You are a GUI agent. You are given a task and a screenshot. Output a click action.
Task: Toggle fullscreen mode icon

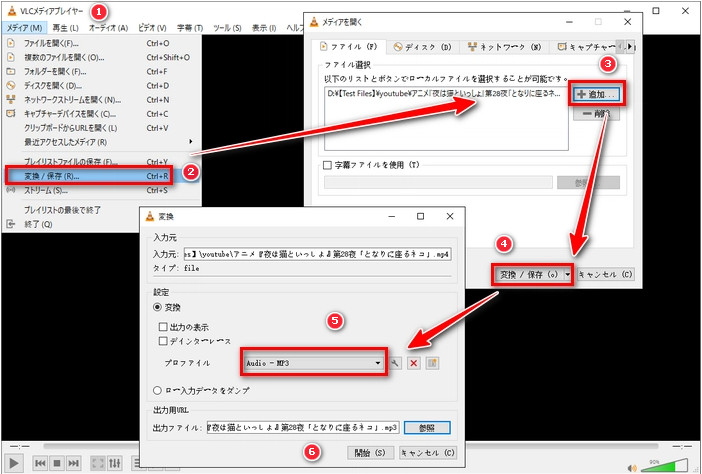pyautogui.click(x=98, y=463)
